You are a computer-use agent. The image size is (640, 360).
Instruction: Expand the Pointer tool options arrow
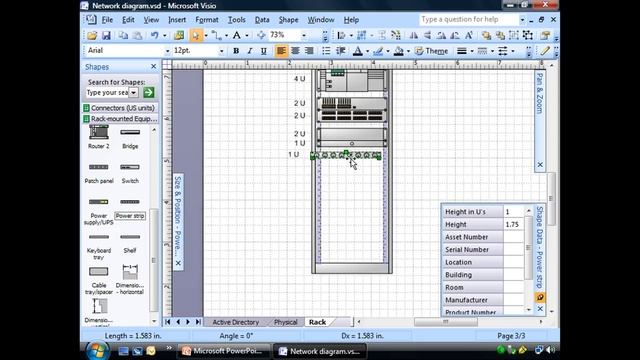(206, 36)
